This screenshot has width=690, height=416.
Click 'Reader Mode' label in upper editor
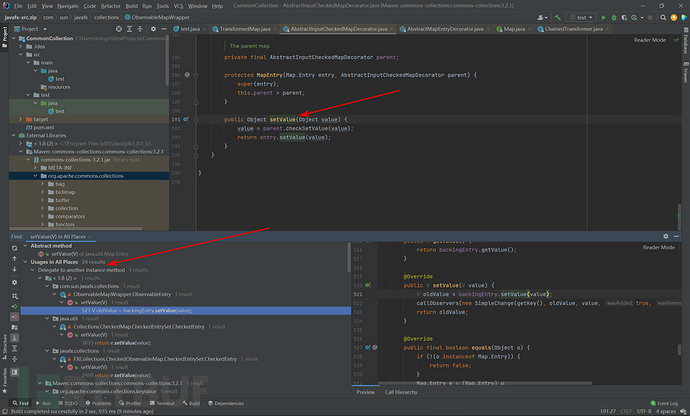649,39
